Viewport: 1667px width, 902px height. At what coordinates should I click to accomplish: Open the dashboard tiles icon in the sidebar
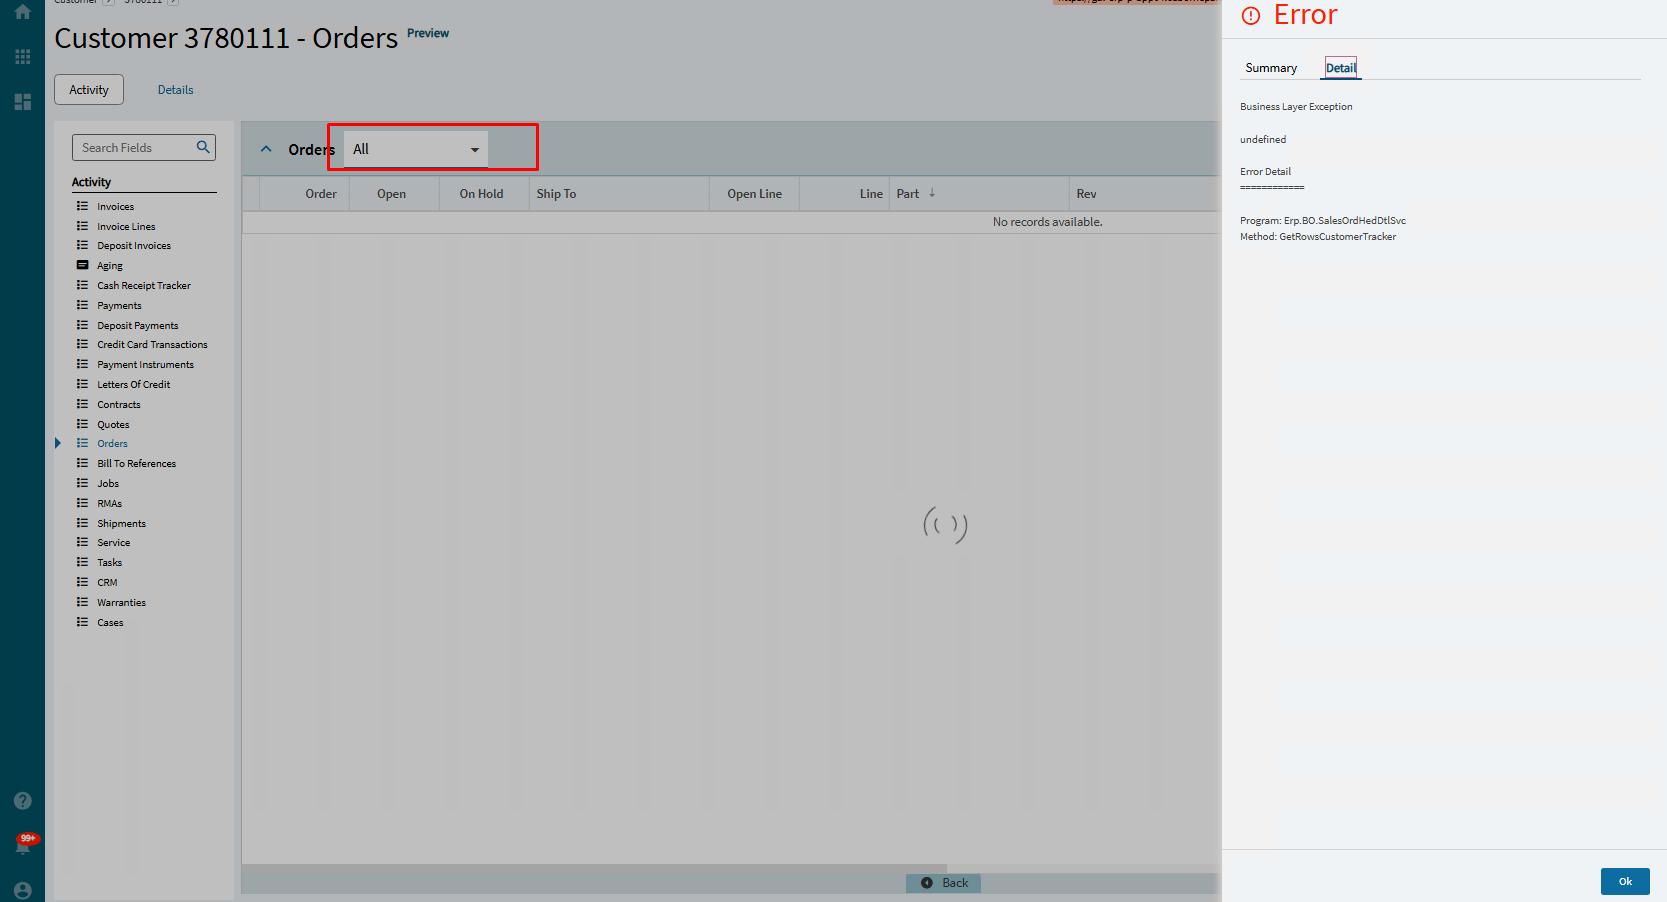(22, 102)
